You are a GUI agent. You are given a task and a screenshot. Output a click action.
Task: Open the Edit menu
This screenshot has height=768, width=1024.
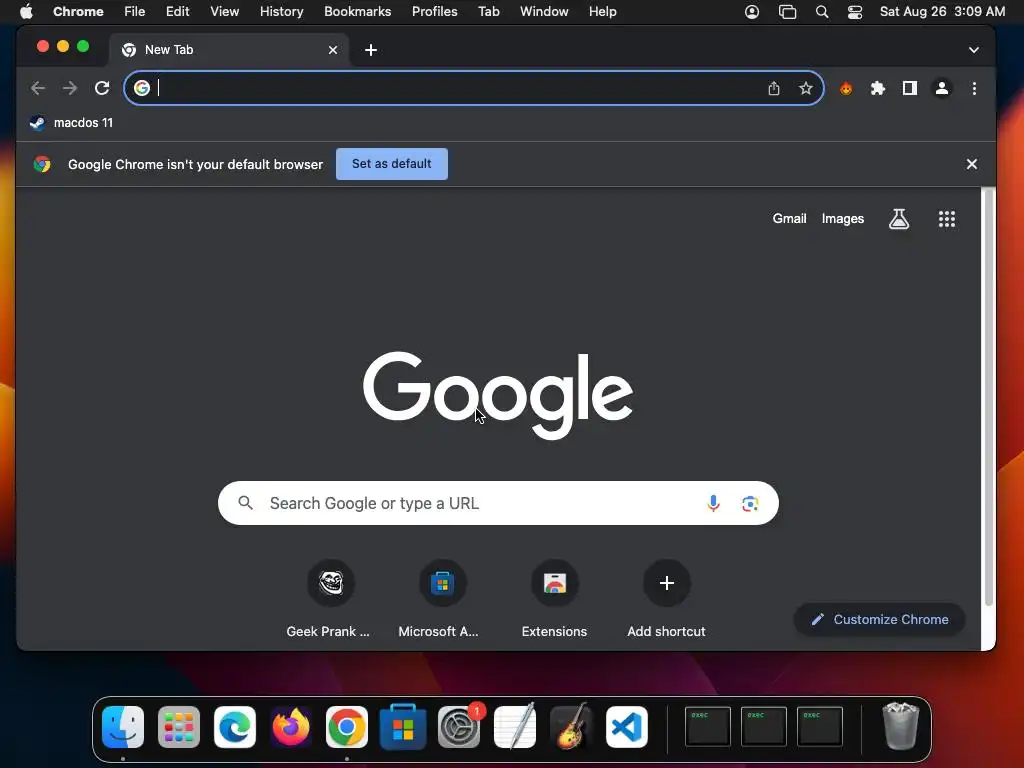point(177,12)
